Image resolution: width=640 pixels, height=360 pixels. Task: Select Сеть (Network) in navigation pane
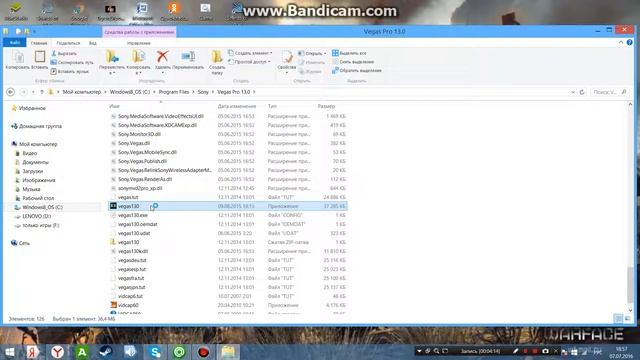pos(24,243)
